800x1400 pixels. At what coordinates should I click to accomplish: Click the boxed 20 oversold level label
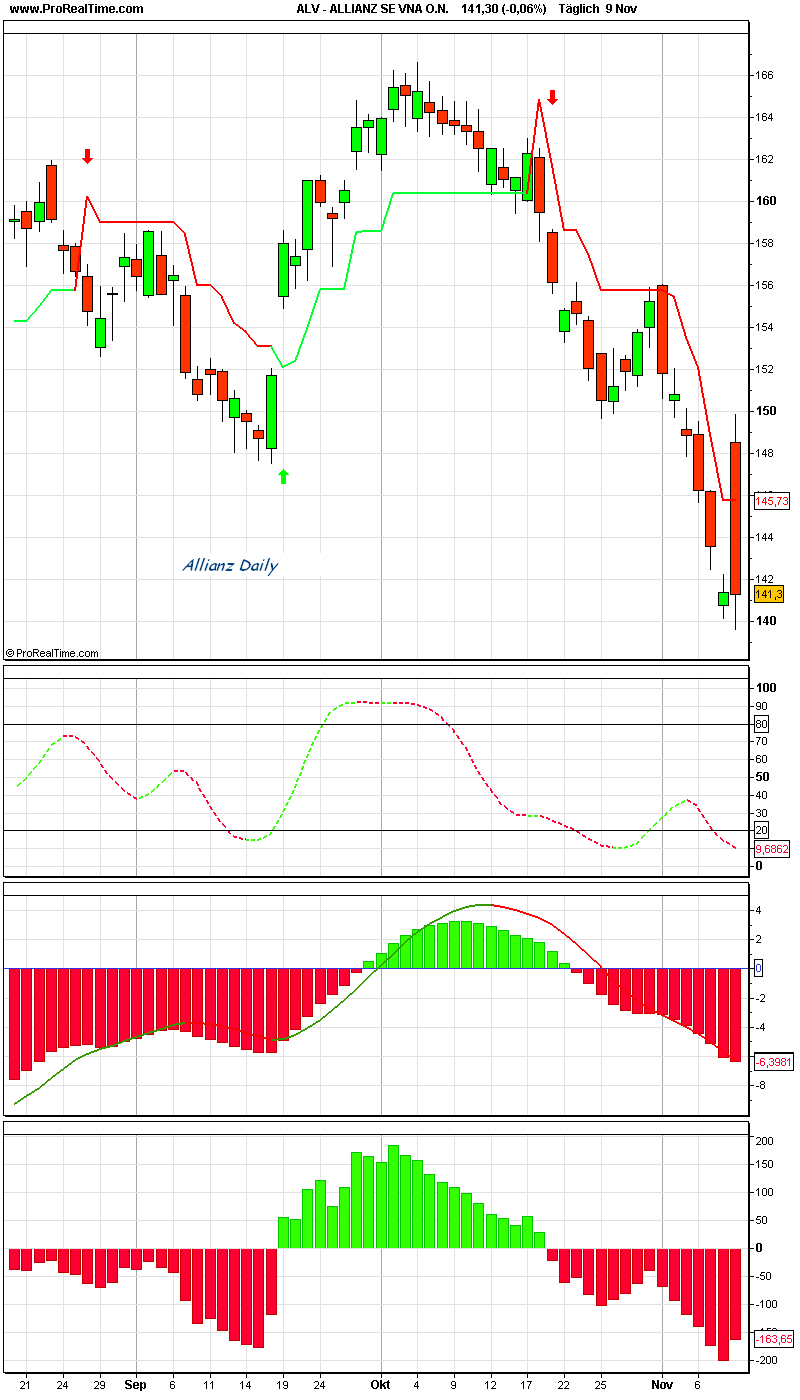762,831
